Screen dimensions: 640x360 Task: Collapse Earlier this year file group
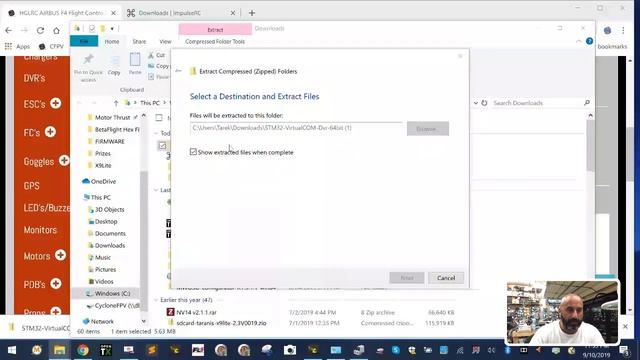click(156, 300)
